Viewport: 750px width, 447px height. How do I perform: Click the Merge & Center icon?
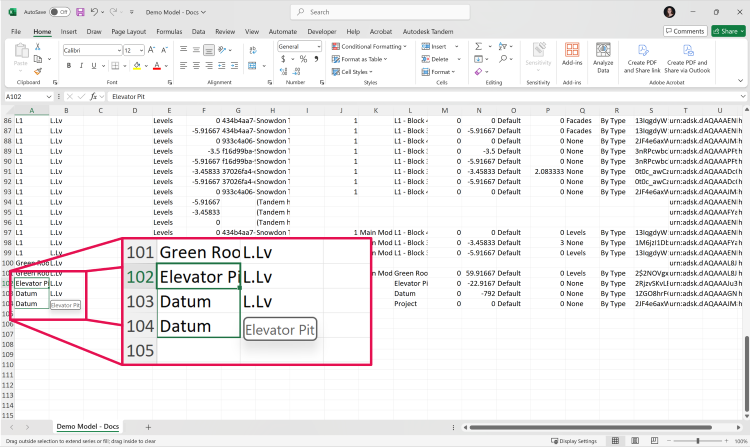click(253, 65)
